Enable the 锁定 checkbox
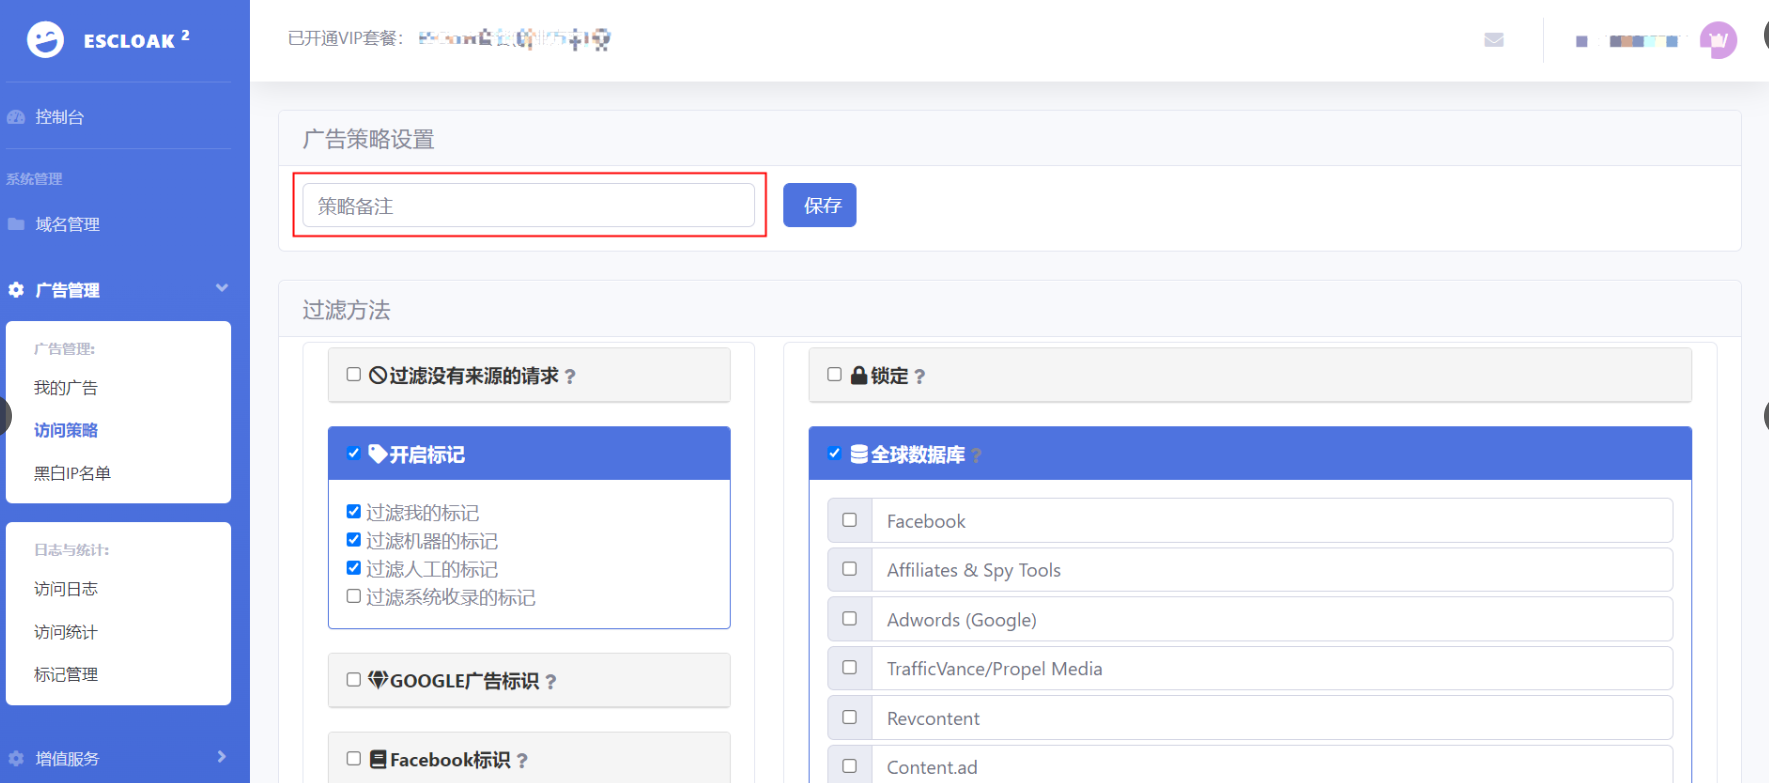Screen dimensions: 1769x783 pyautogui.click(x=834, y=374)
